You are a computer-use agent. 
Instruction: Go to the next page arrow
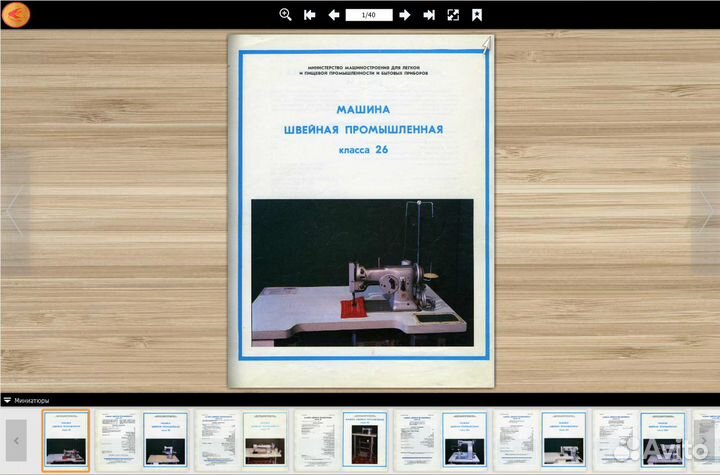coord(405,15)
